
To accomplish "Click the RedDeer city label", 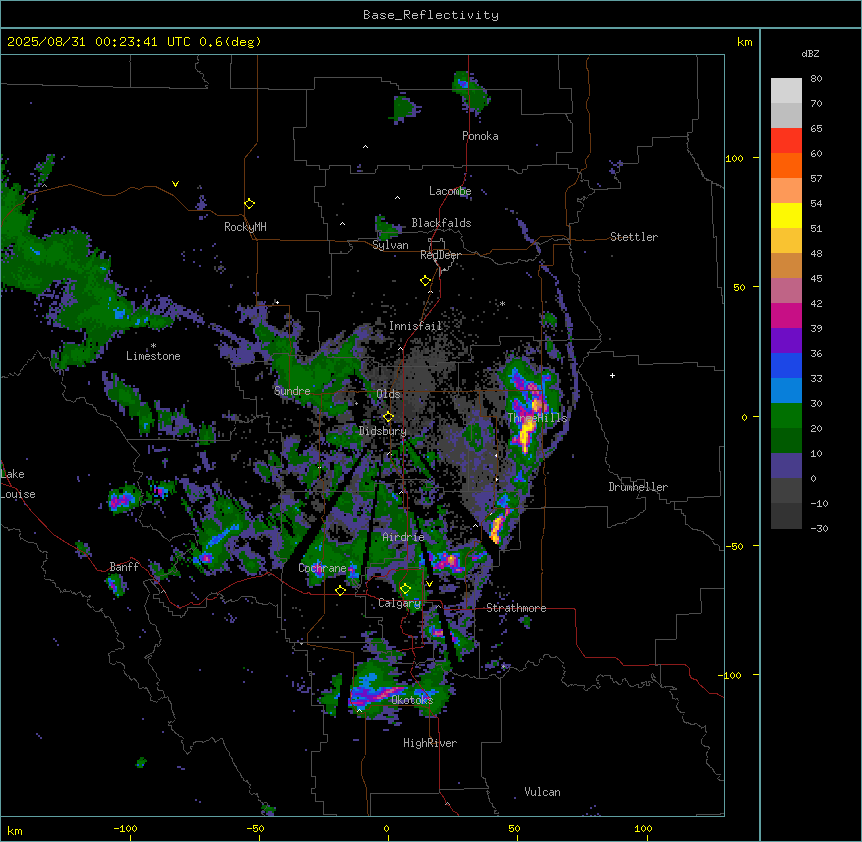I will [x=440, y=255].
